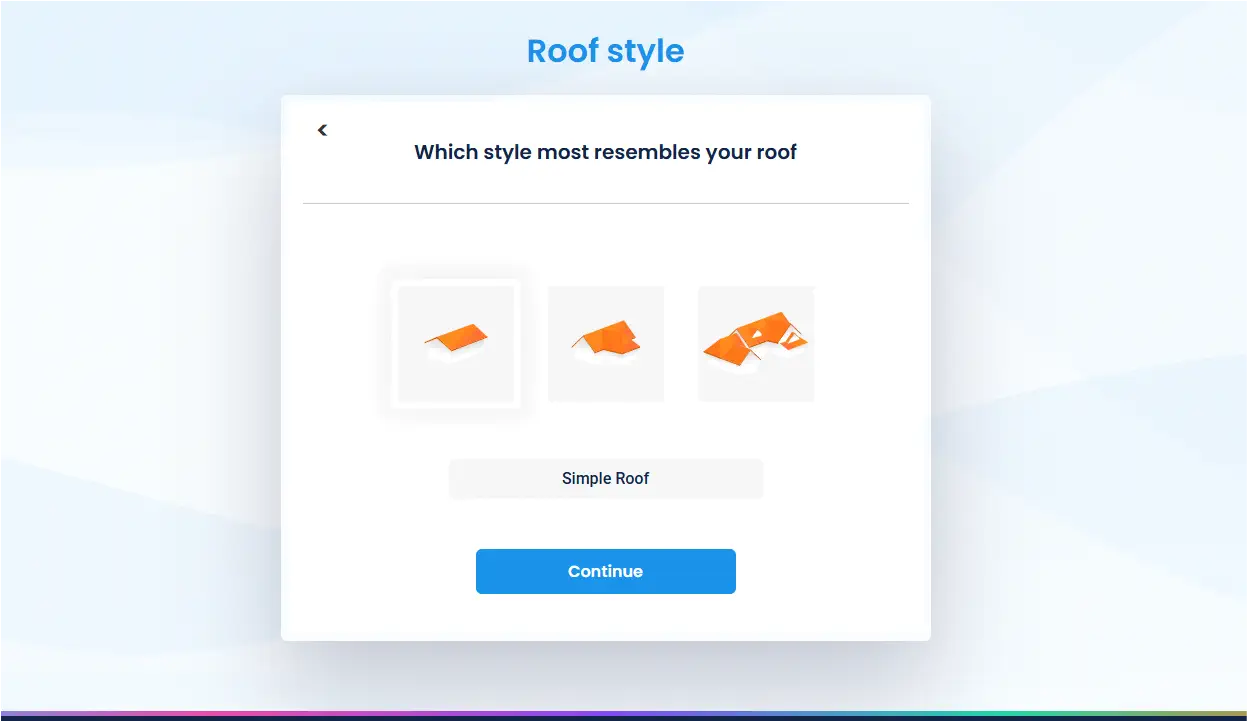Click the "Which style most resembles" question text
This screenshot has height=721, width=1247.
(x=606, y=153)
